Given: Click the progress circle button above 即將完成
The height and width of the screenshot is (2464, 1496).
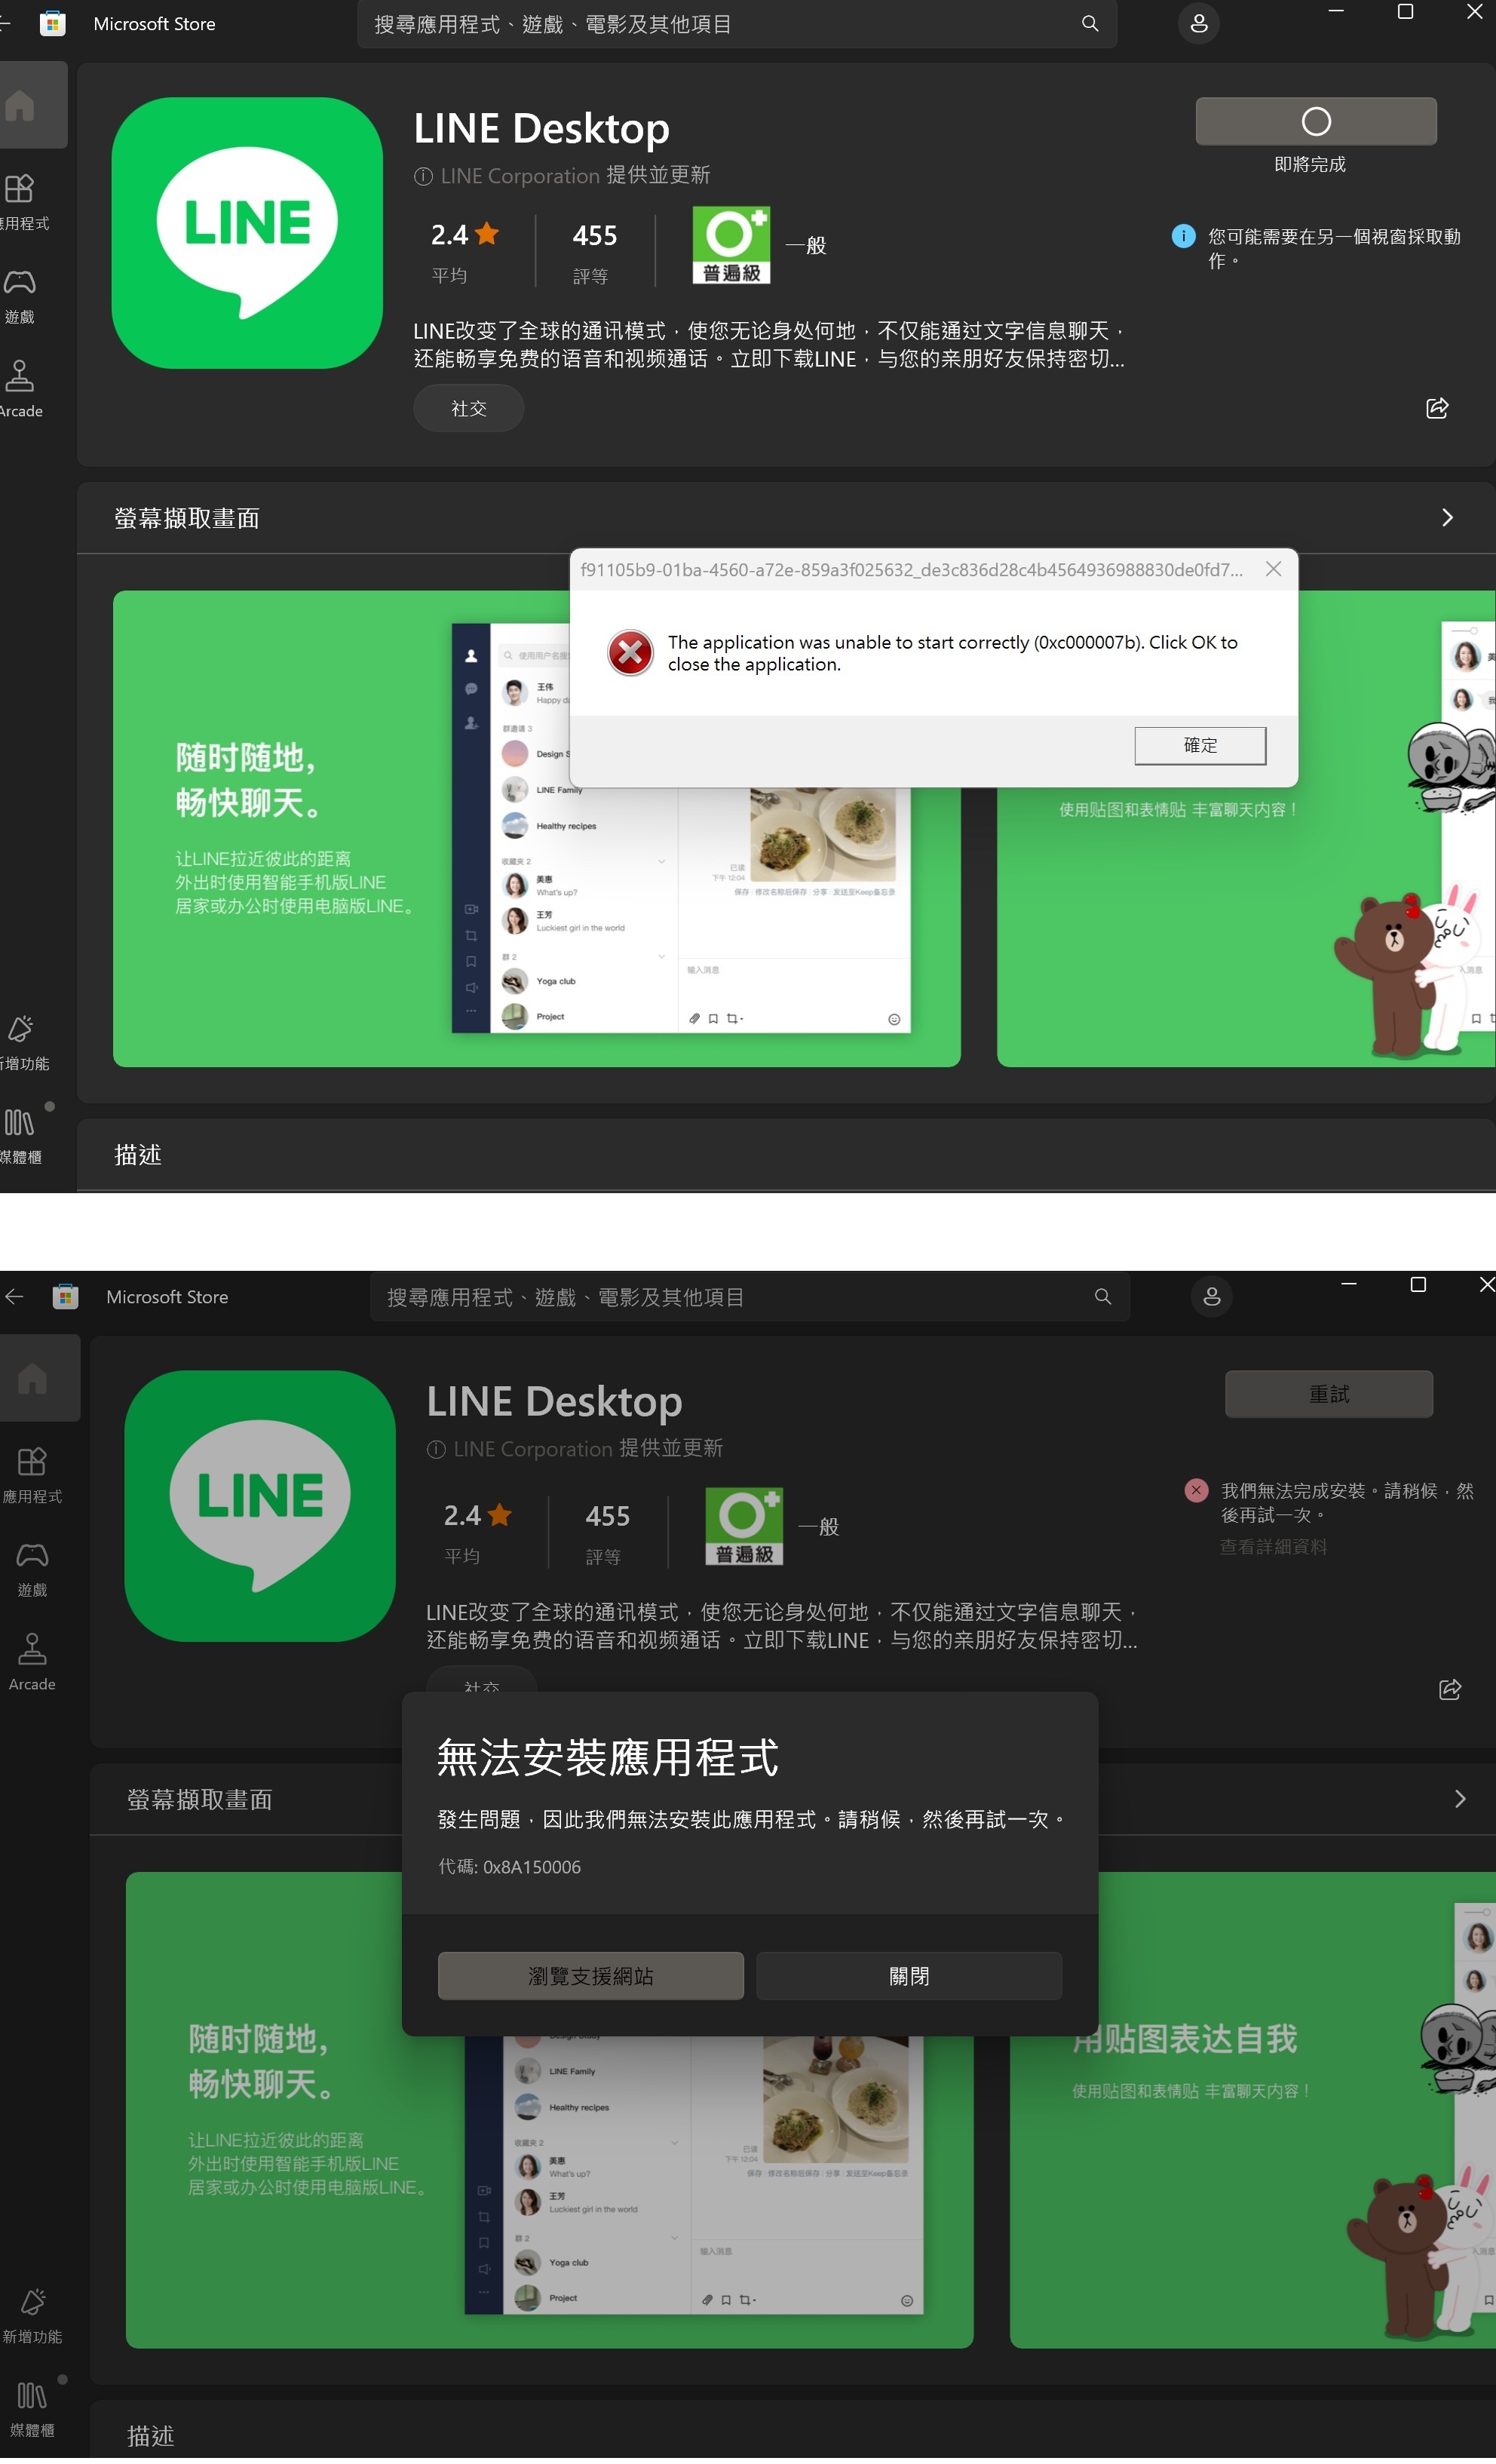Looking at the screenshot, I should pos(1316,122).
